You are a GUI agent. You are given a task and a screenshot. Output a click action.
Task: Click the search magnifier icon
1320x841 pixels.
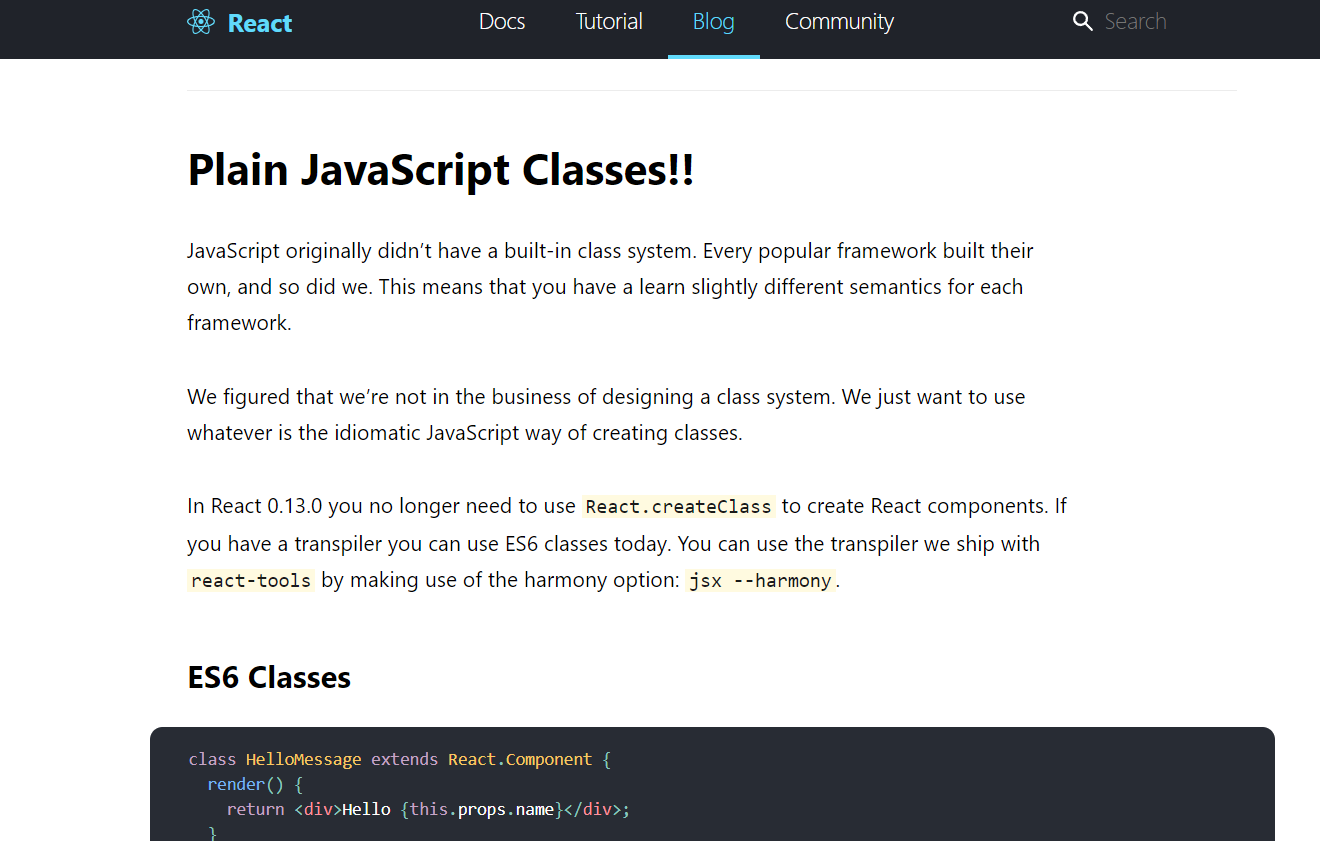point(1082,21)
